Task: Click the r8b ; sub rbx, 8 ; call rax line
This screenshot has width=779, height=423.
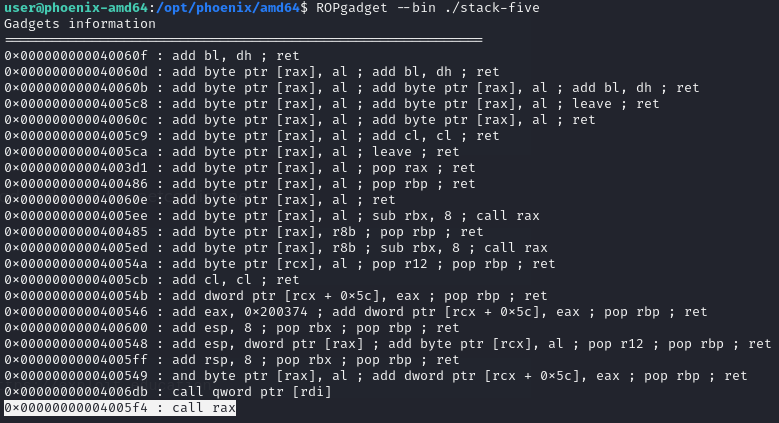Action: click(x=360, y=247)
